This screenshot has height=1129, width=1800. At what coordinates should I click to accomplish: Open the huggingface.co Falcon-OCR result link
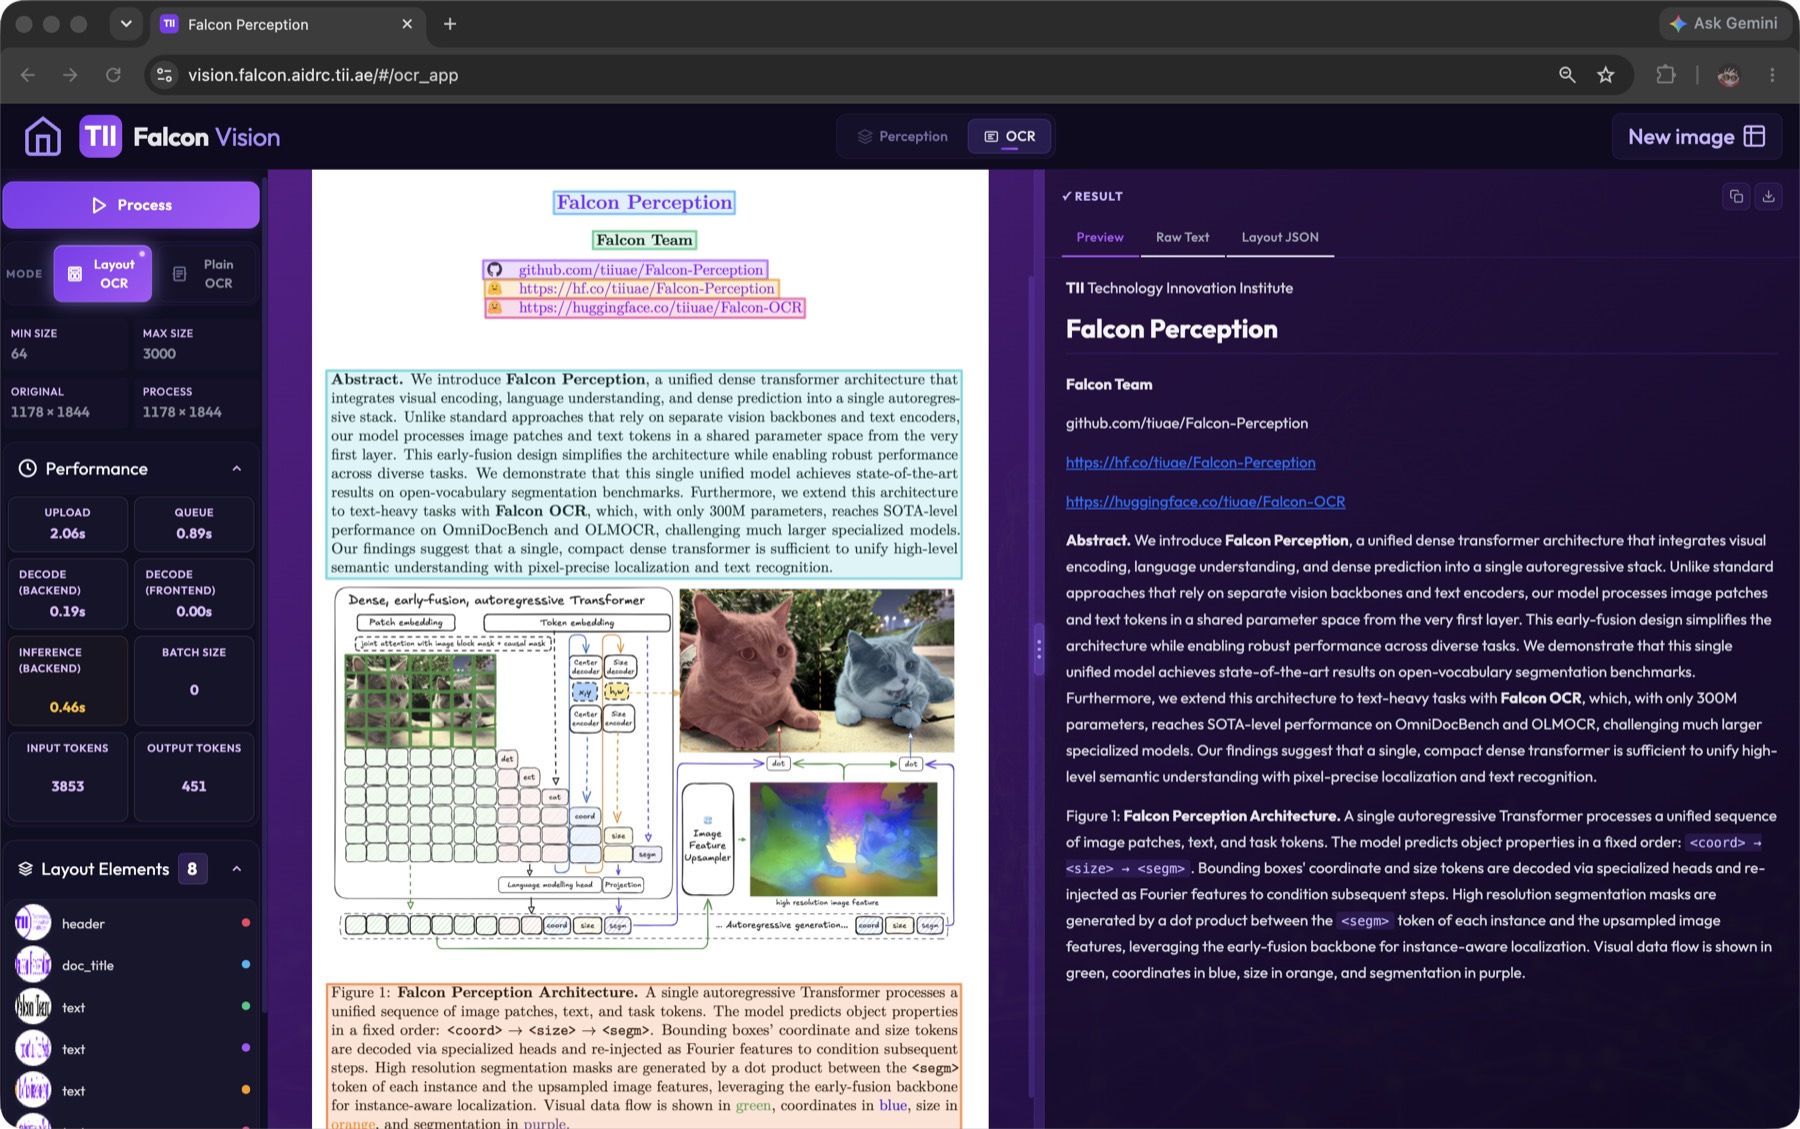1205,501
